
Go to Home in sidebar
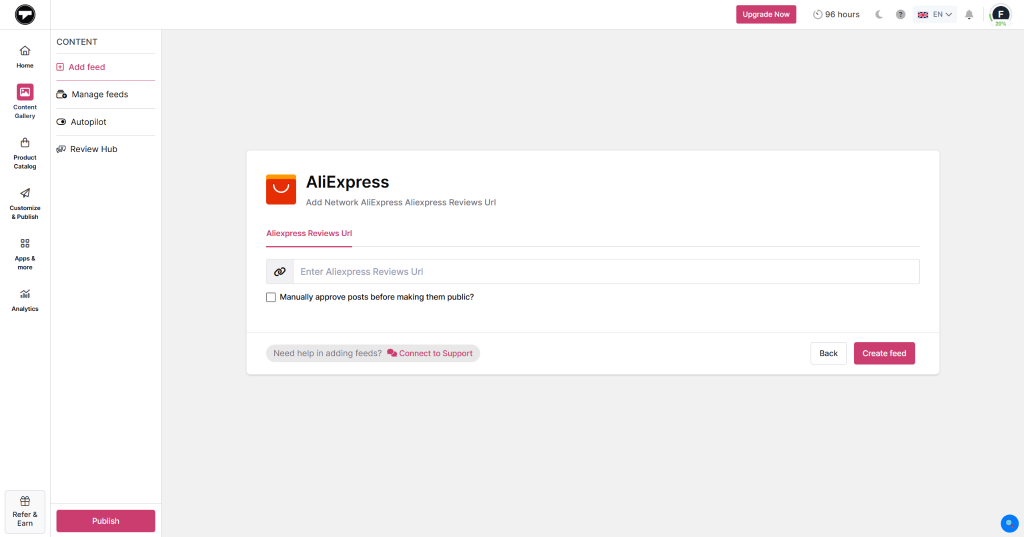[x=25, y=57]
